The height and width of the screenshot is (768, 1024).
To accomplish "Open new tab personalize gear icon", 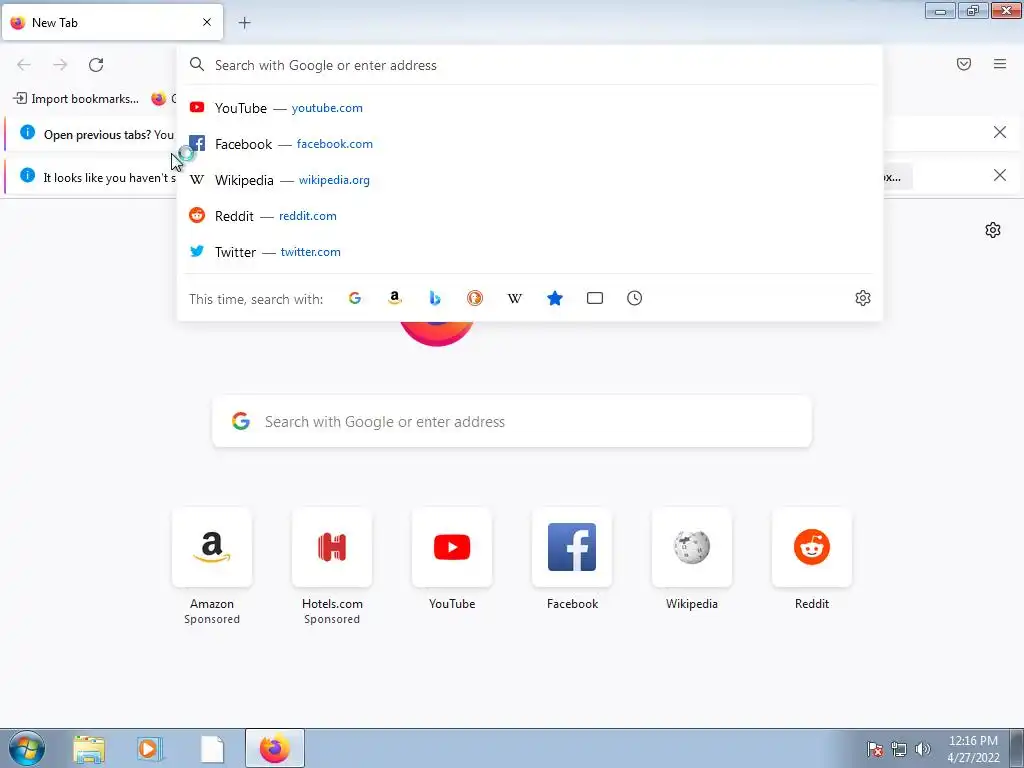I will 993,230.
